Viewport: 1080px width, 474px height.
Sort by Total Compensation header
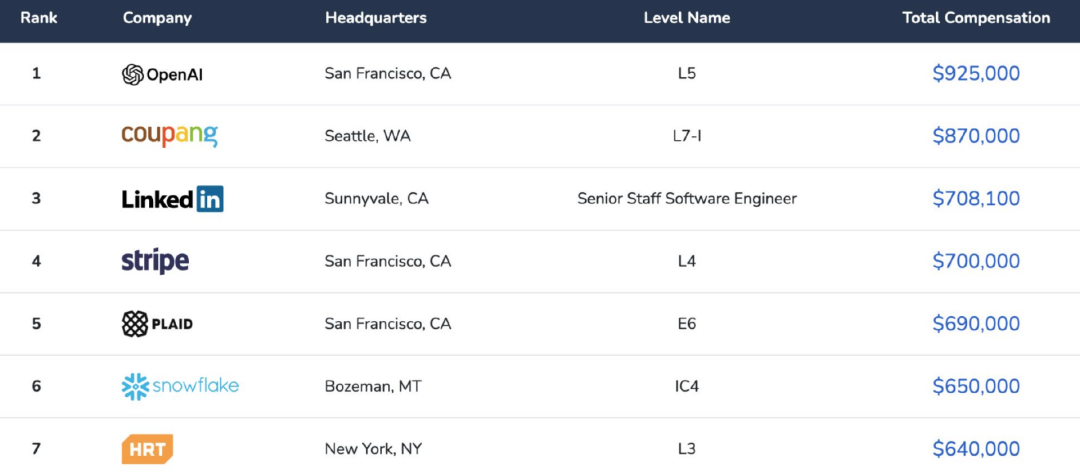[x=976, y=18]
